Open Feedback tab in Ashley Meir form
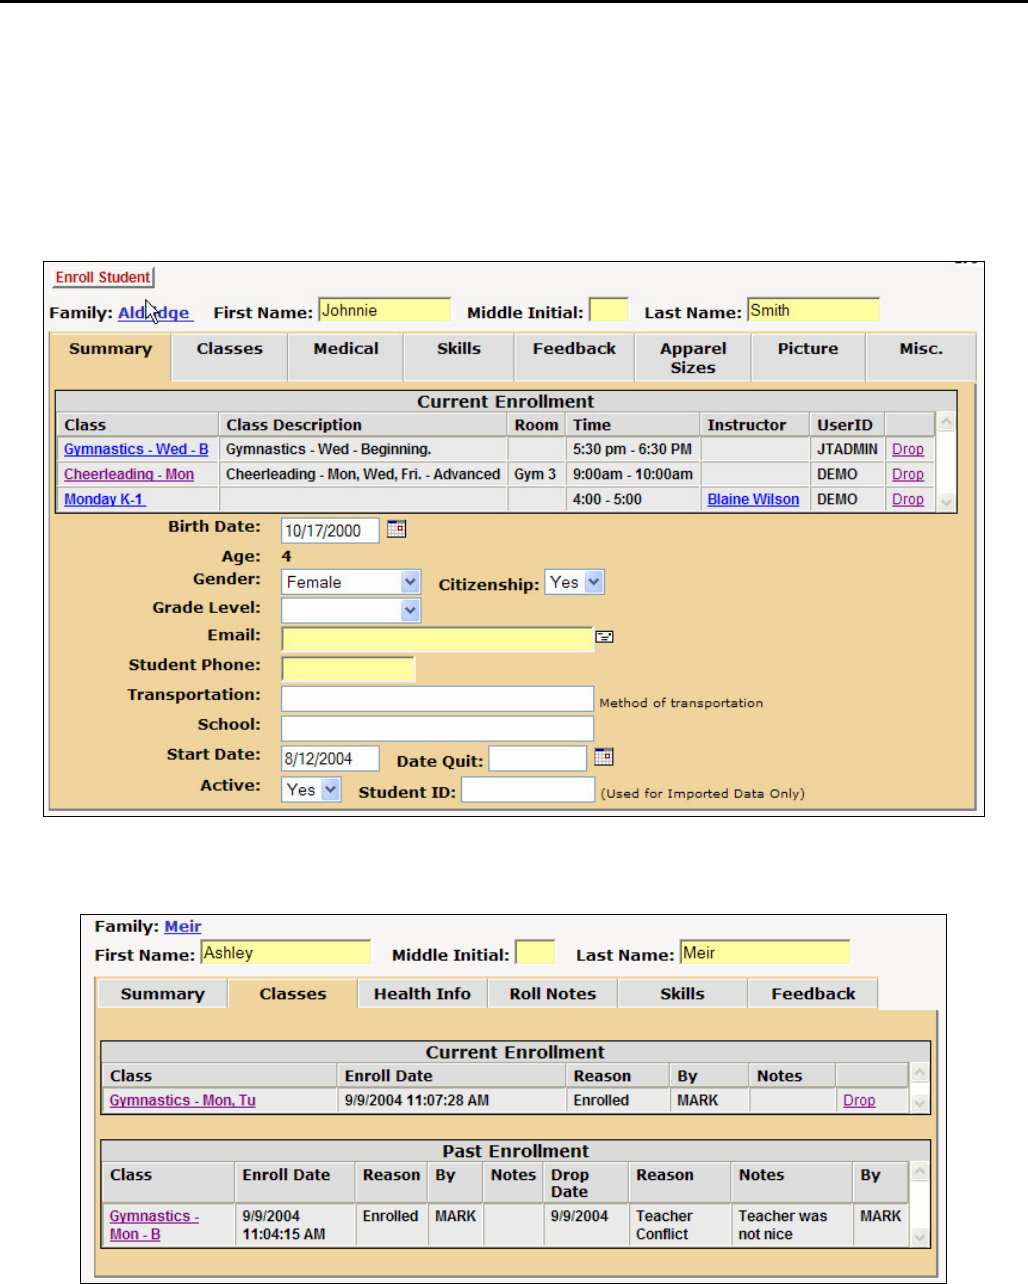1028x1284 pixels. click(x=813, y=994)
